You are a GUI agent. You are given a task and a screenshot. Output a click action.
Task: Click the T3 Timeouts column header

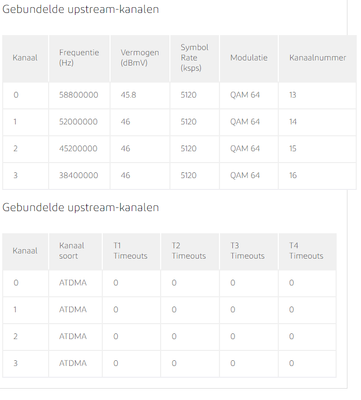tap(249, 251)
